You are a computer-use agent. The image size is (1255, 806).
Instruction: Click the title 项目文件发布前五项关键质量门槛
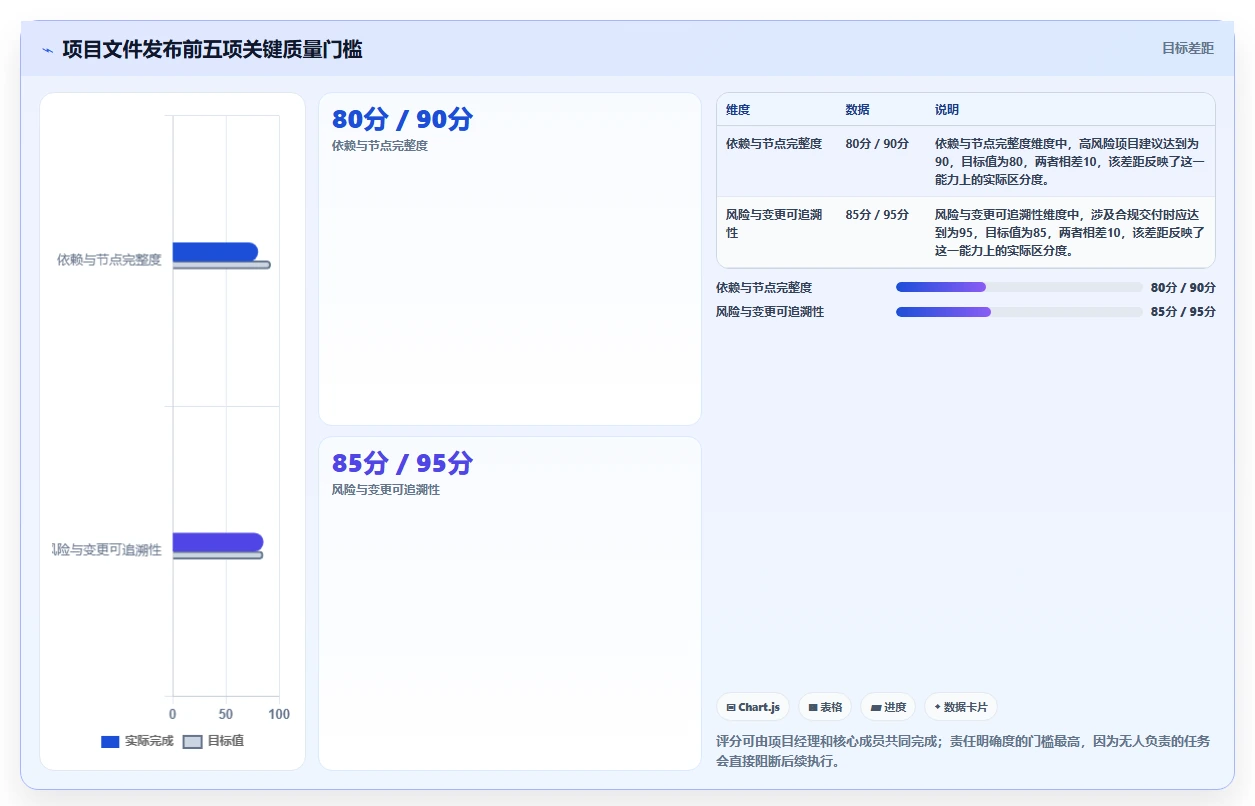(212, 49)
